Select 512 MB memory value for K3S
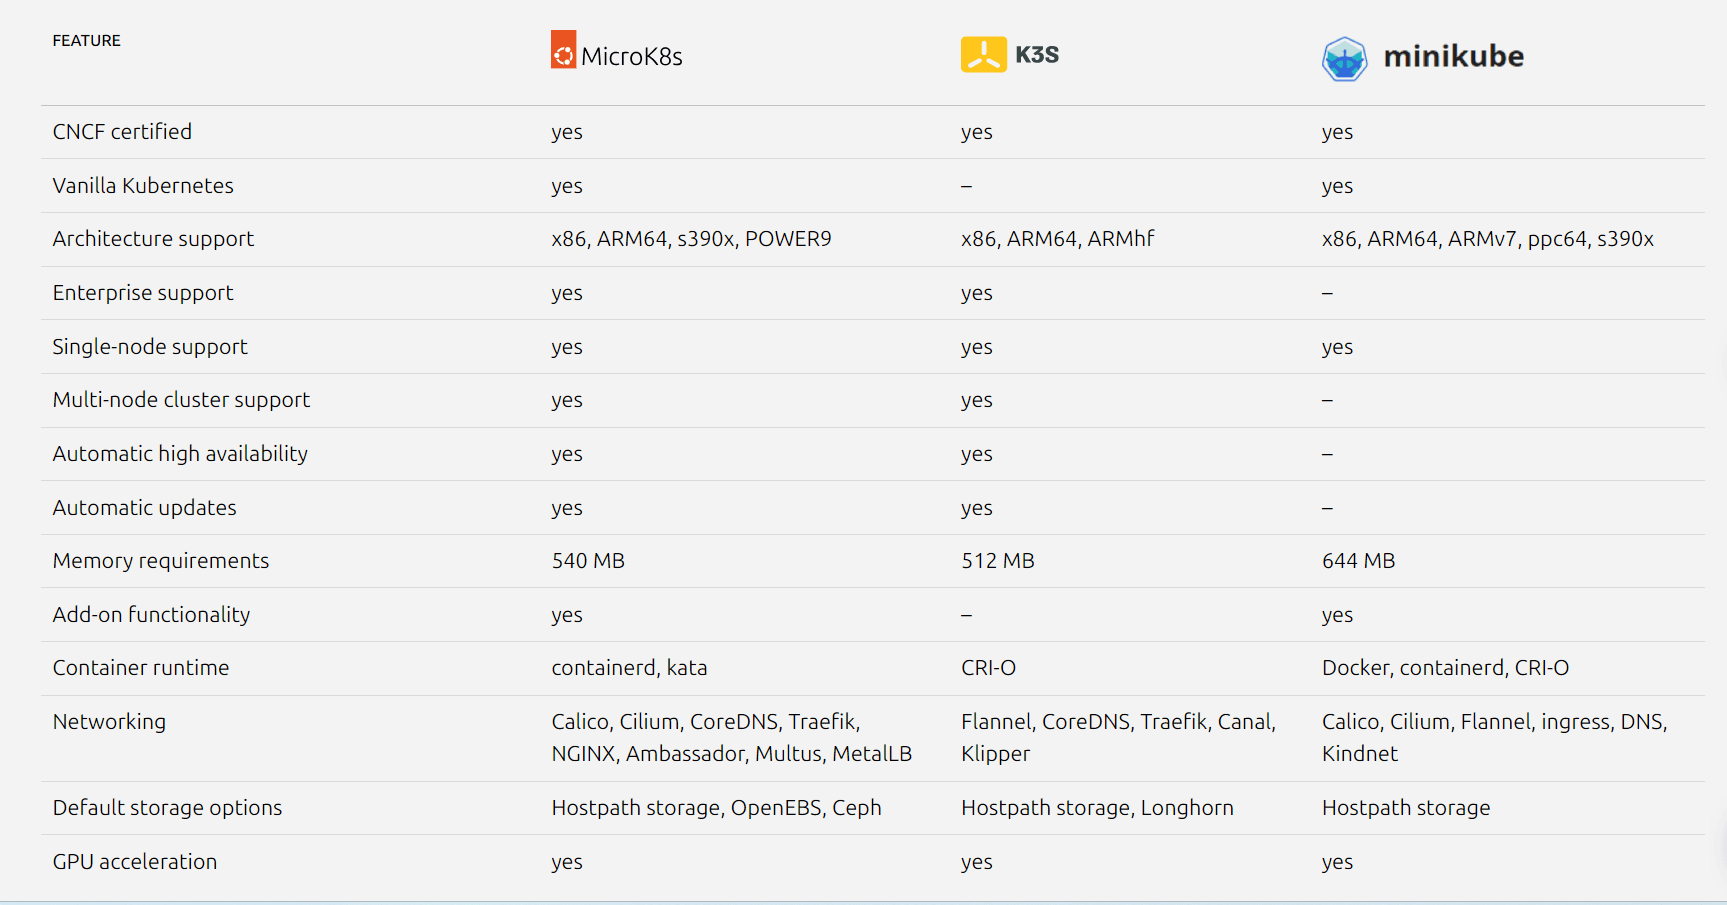1727x905 pixels. [997, 561]
